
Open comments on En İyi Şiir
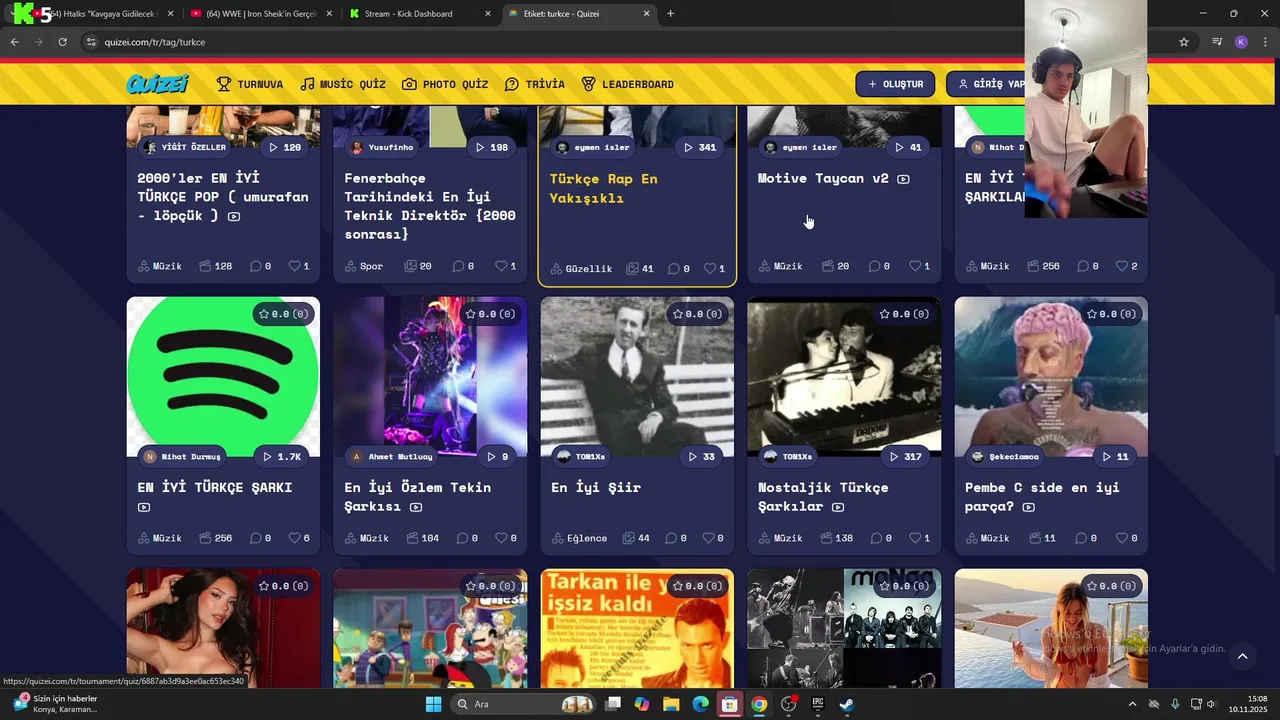click(676, 538)
